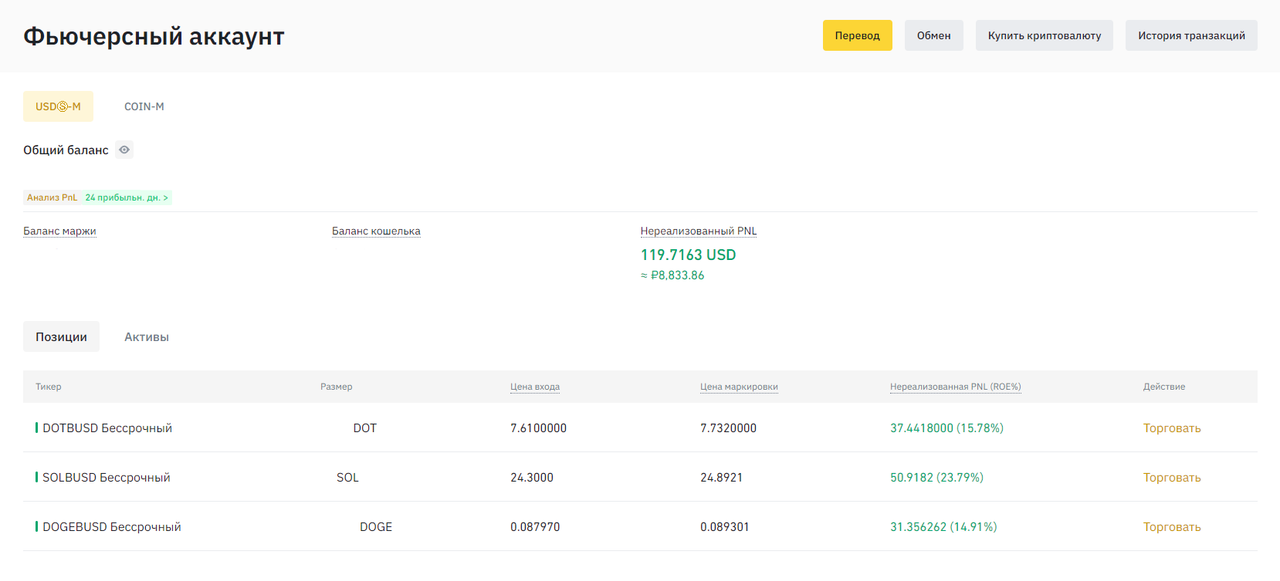The height and width of the screenshot is (581, 1280).
Task: Click SOL mark price 24.8921
Action: [x=722, y=478]
